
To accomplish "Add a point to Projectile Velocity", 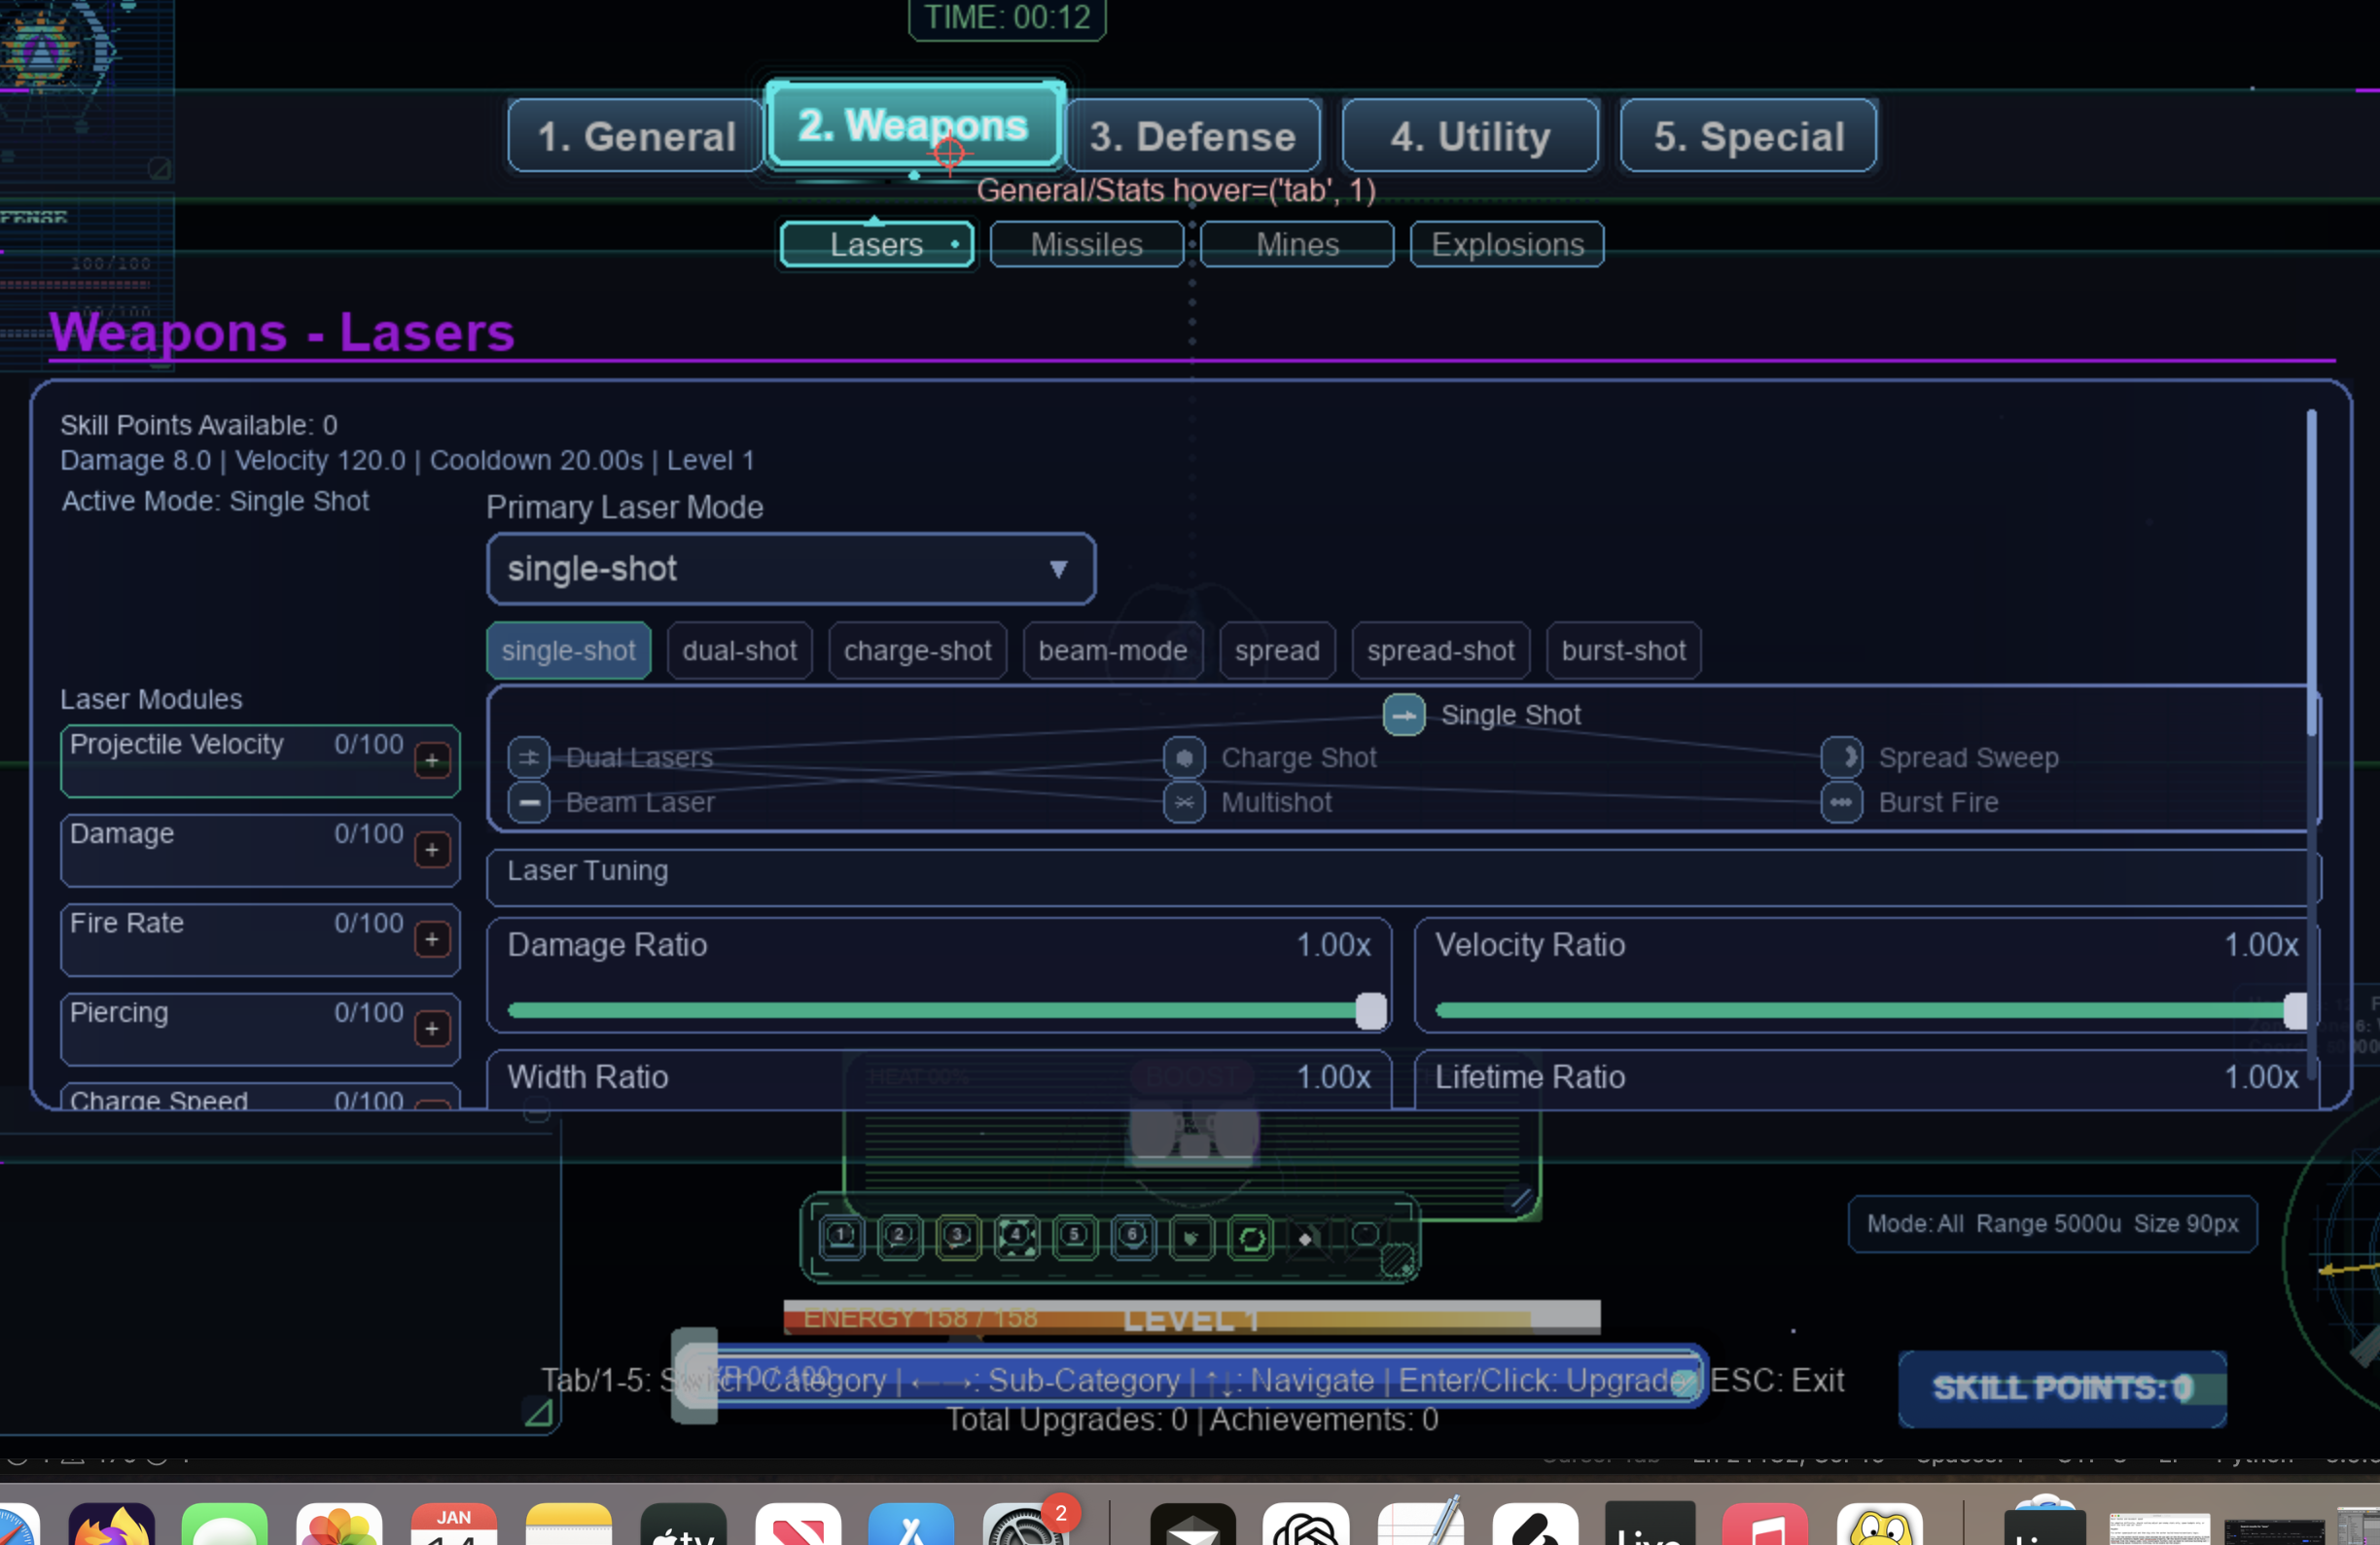I will (x=432, y=760).
